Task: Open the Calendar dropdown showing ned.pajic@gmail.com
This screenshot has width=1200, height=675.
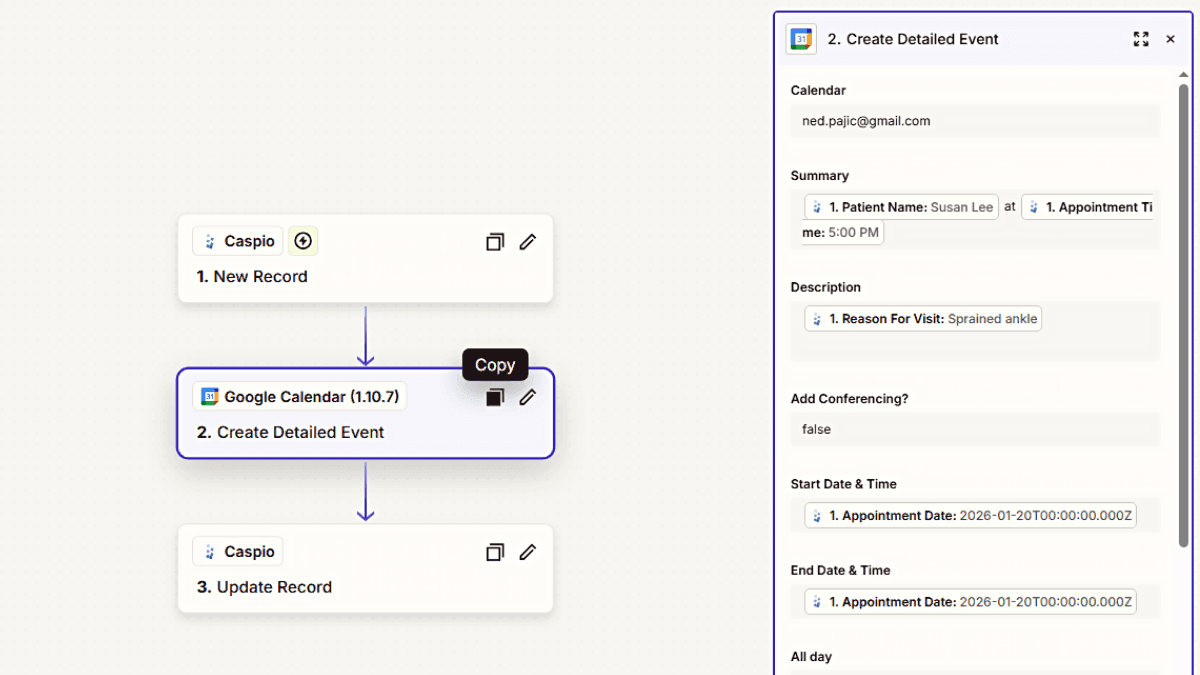Action: click(975, 121)
